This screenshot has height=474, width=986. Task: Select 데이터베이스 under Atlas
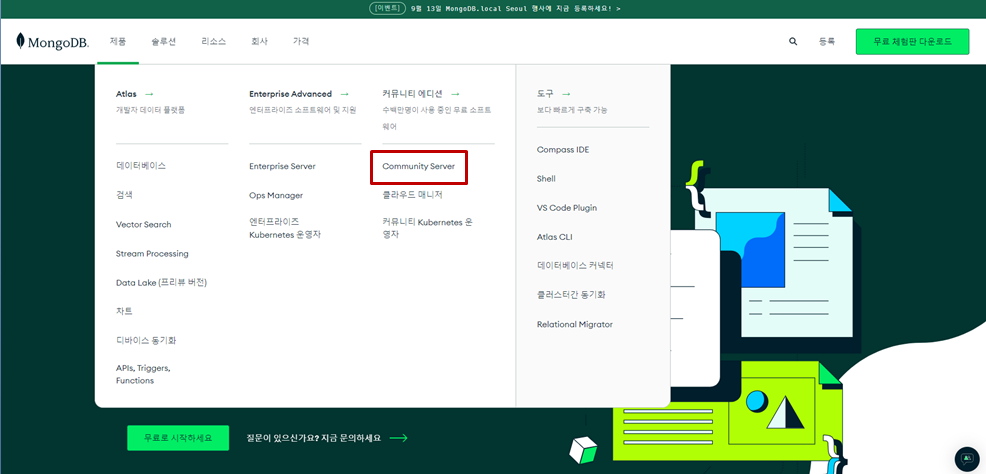coord(141,166)
